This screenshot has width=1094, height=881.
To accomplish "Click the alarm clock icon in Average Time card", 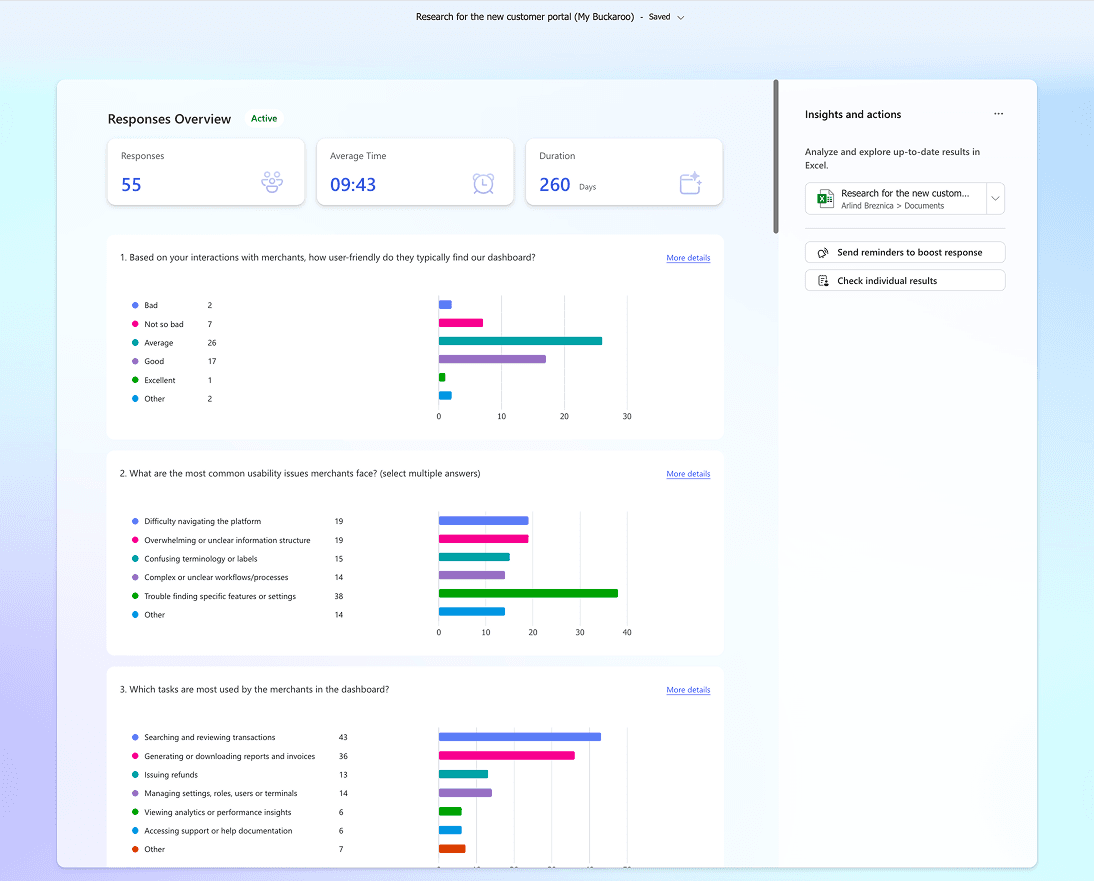I will (x=483, y=183).
